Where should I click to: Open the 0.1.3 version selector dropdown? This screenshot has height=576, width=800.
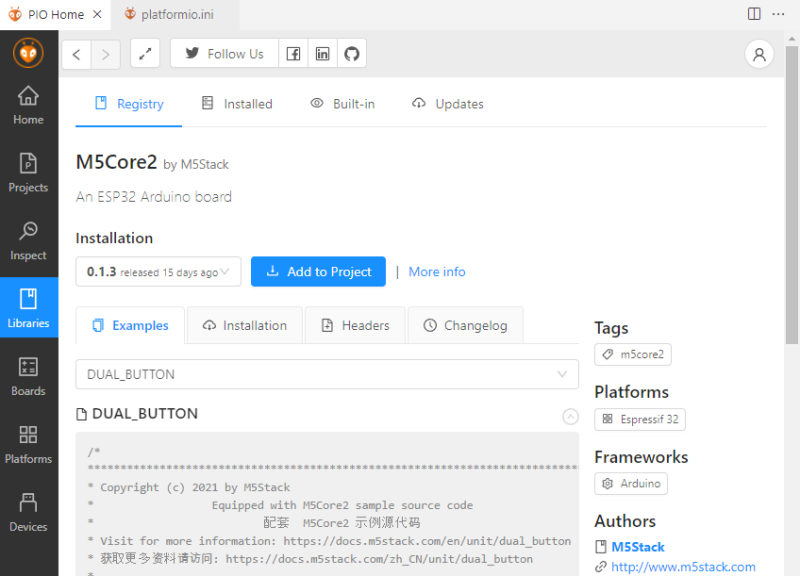coord(158,271)
